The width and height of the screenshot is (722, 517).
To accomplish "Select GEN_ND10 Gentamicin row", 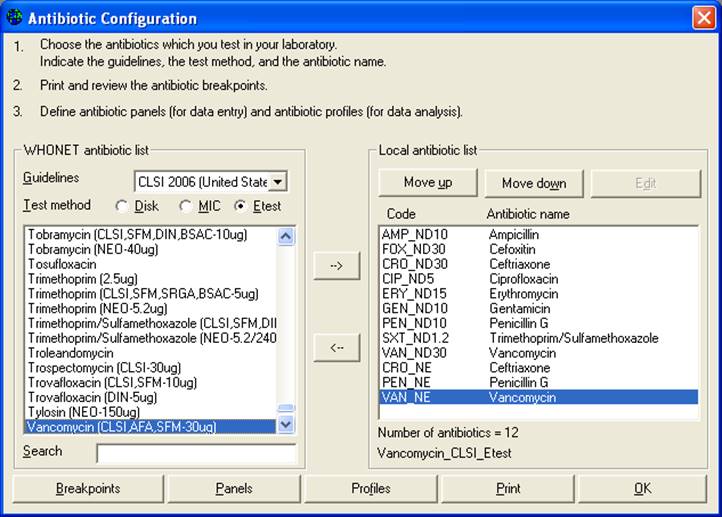I will click(x=539, y=308).
